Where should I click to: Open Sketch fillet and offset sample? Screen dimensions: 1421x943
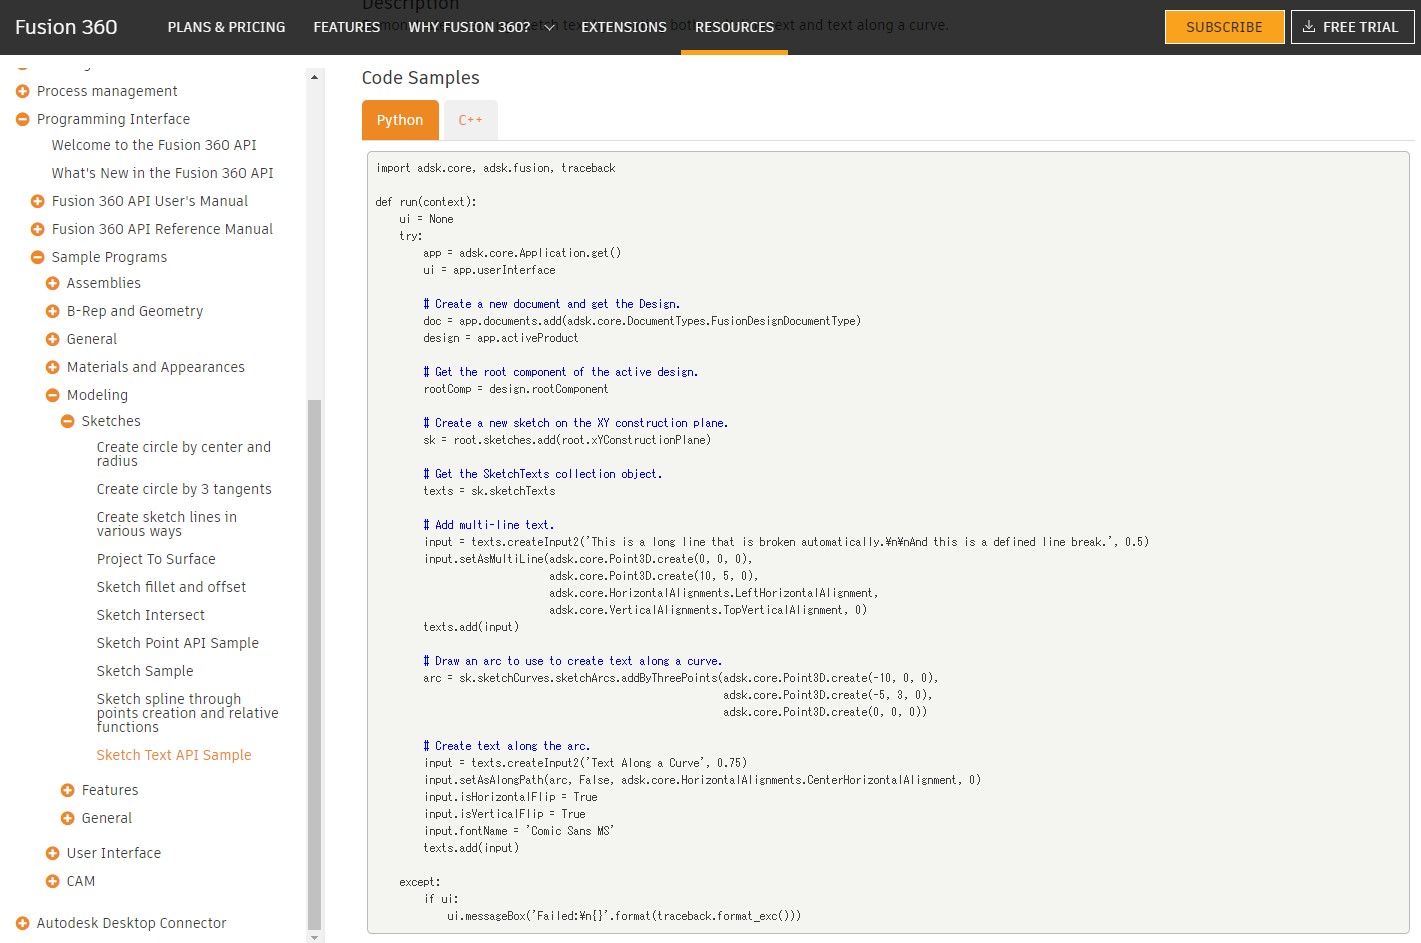(x=171, y=587)
